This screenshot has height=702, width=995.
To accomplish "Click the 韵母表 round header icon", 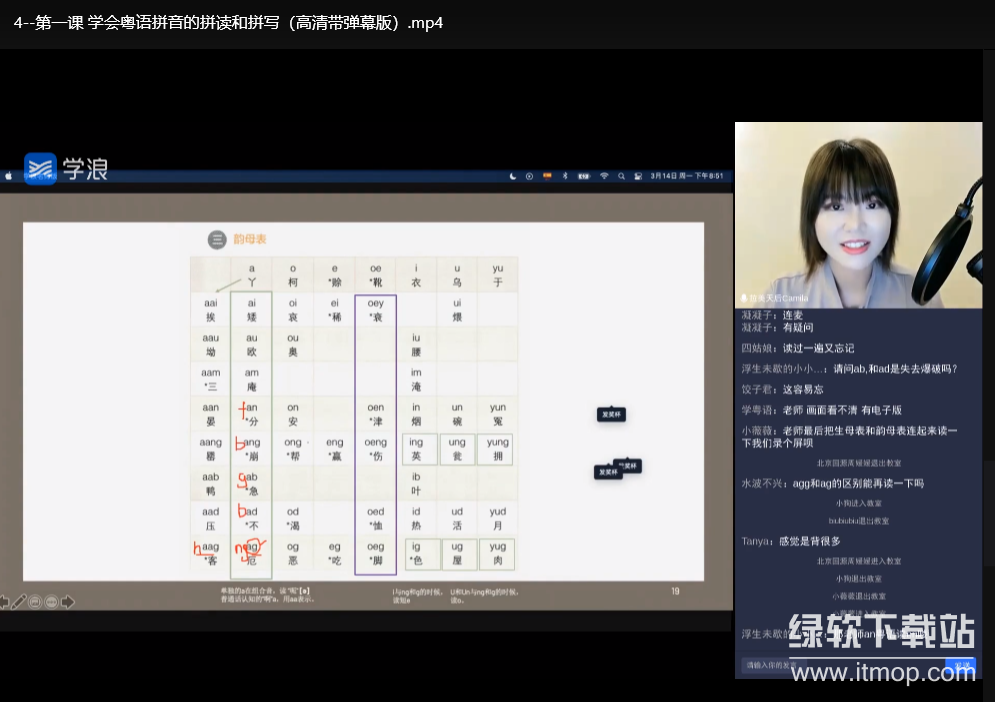I will 217,239.
